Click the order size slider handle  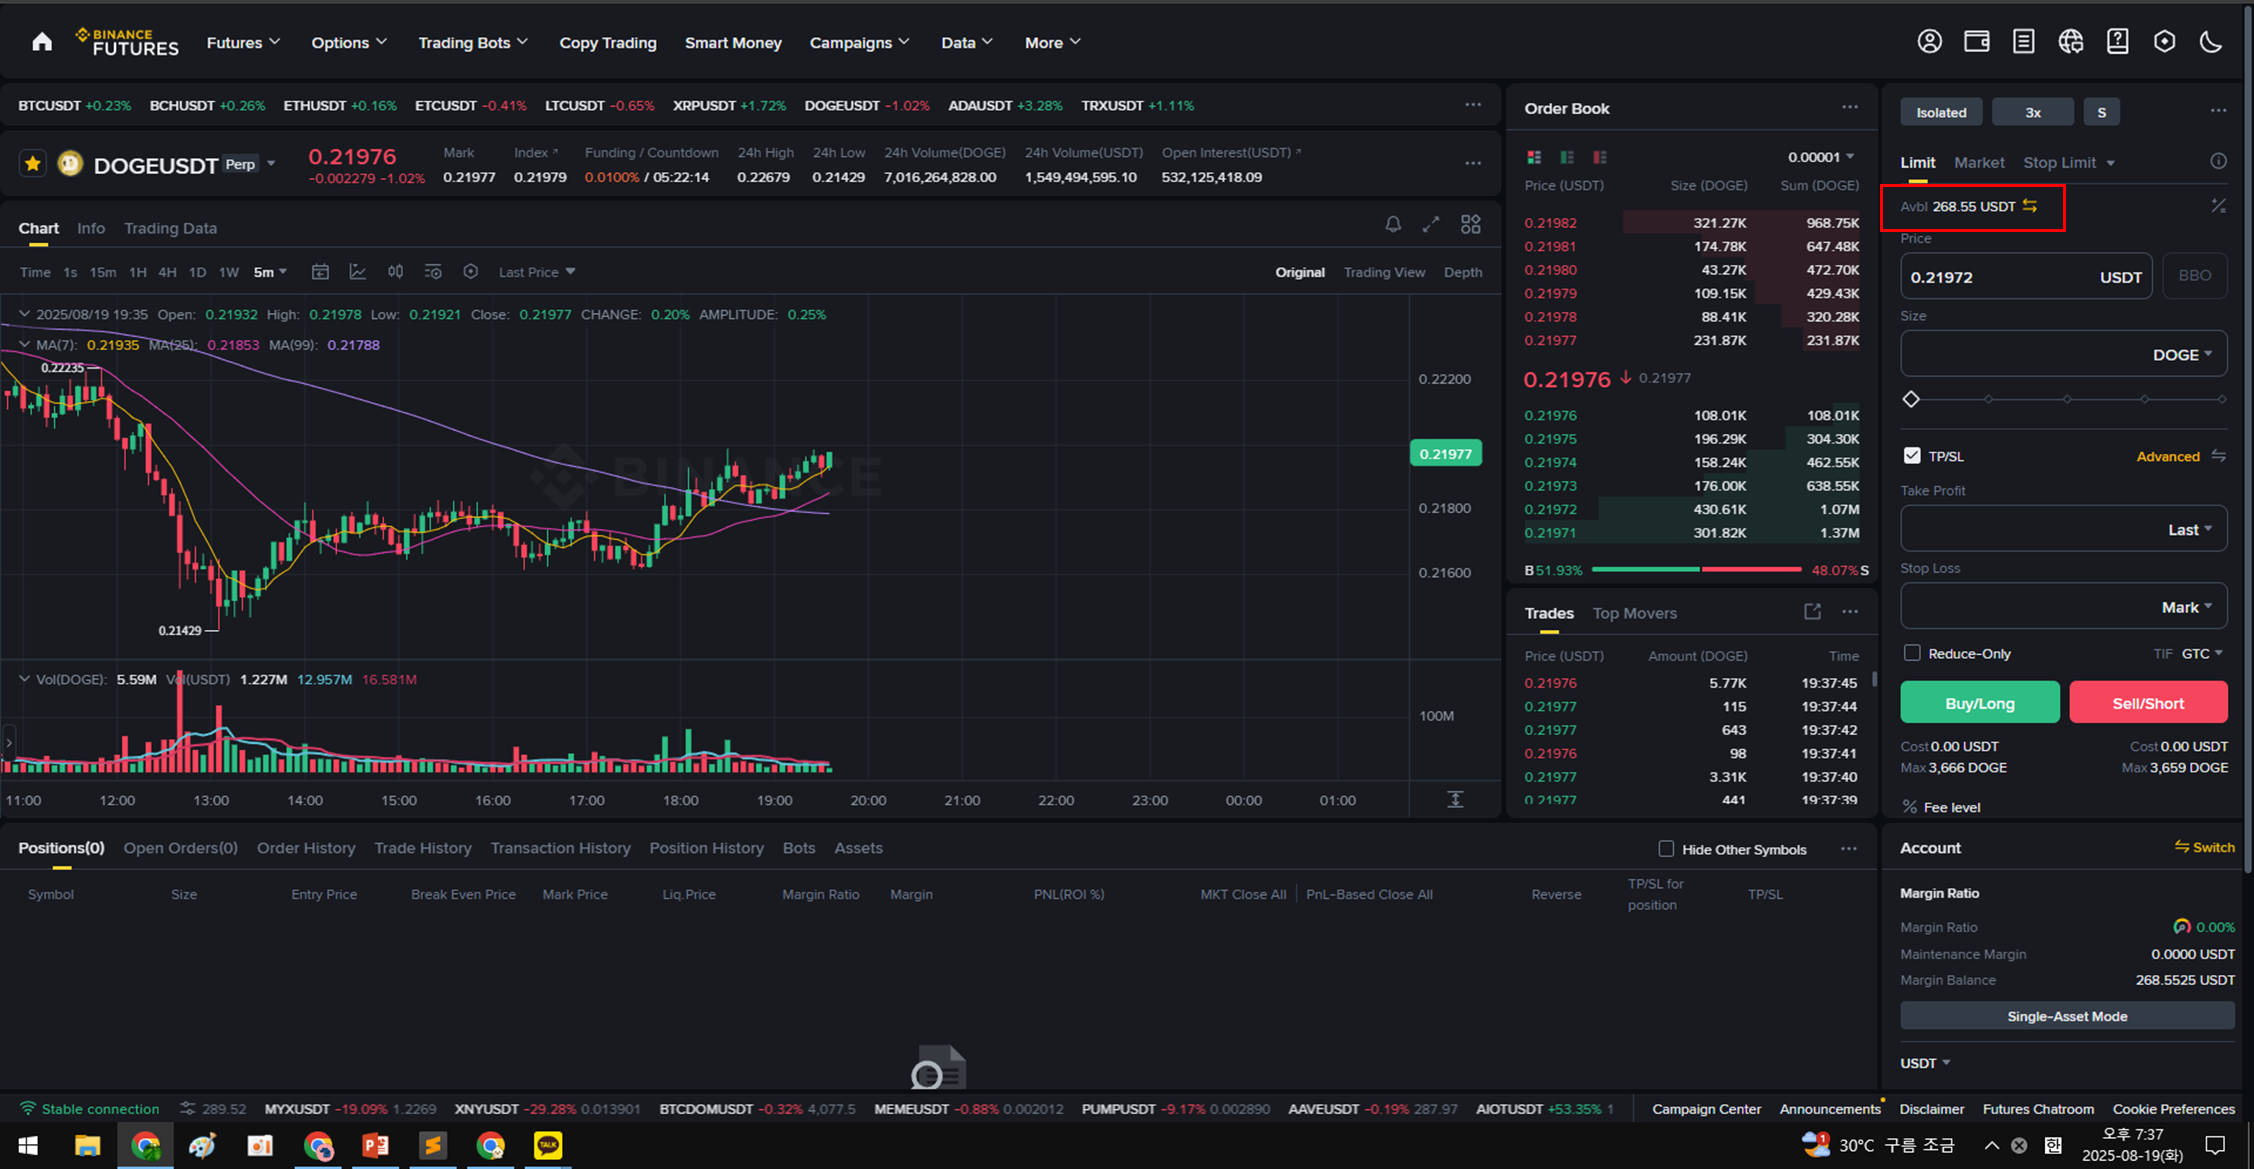coord(1911,399)
